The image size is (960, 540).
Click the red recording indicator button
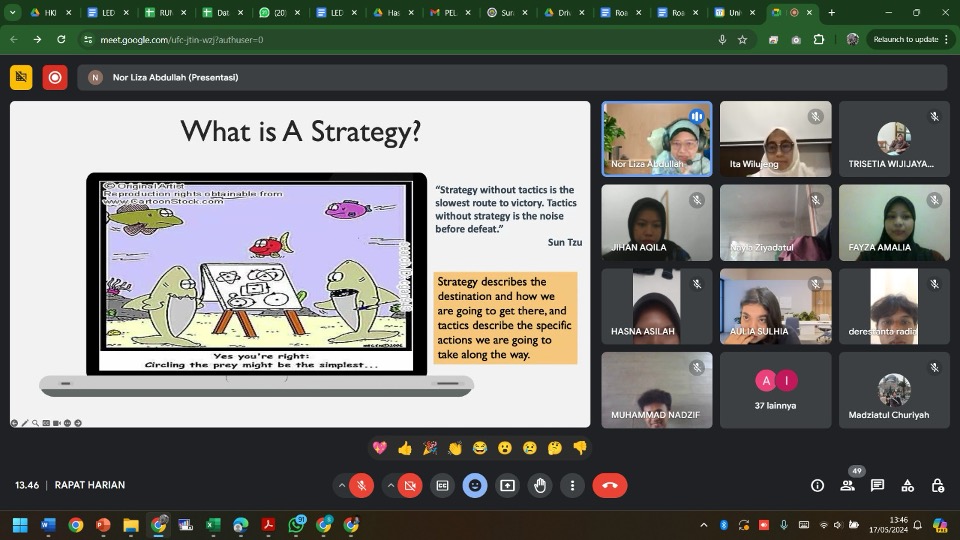(x=54, y=78)
